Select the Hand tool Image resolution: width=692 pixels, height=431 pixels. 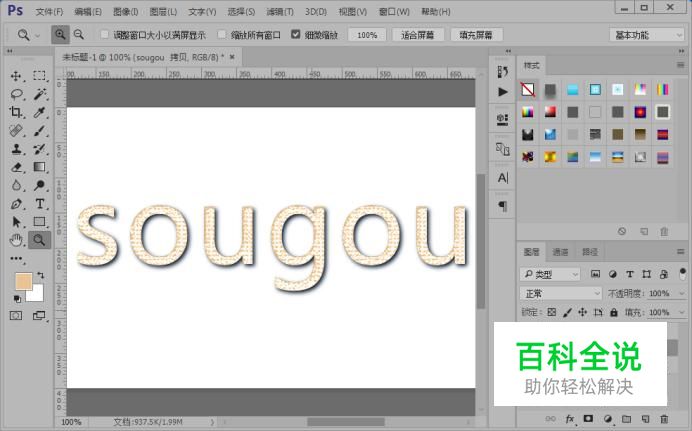tap(16, 240)
